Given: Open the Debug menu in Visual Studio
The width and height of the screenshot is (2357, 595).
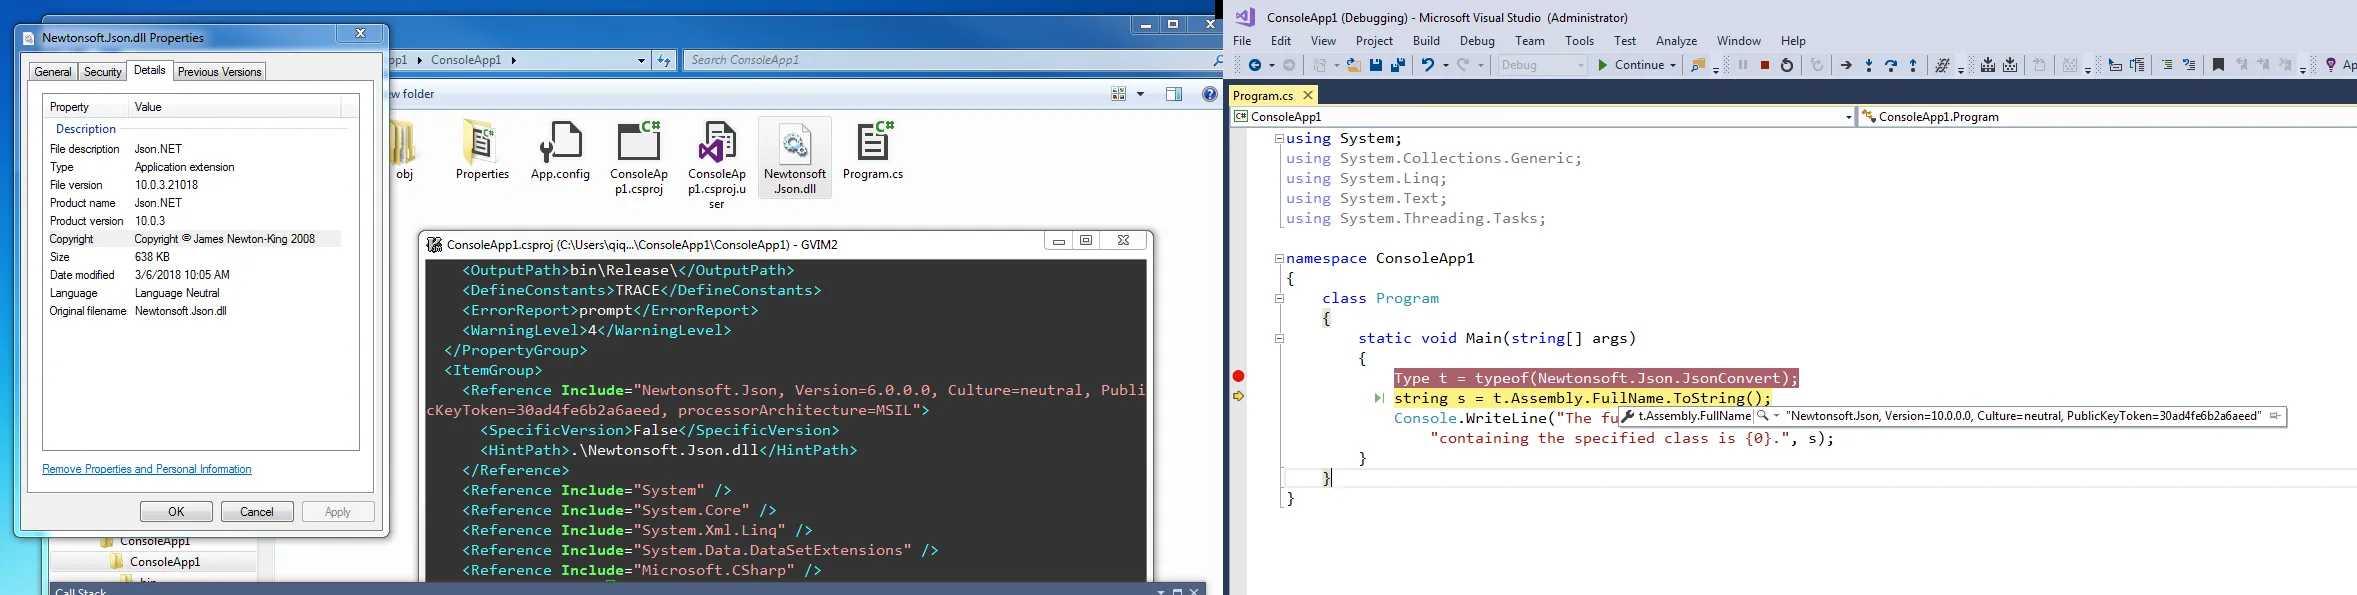Looking at the screenshot, I should click(x=1477, y=41).
